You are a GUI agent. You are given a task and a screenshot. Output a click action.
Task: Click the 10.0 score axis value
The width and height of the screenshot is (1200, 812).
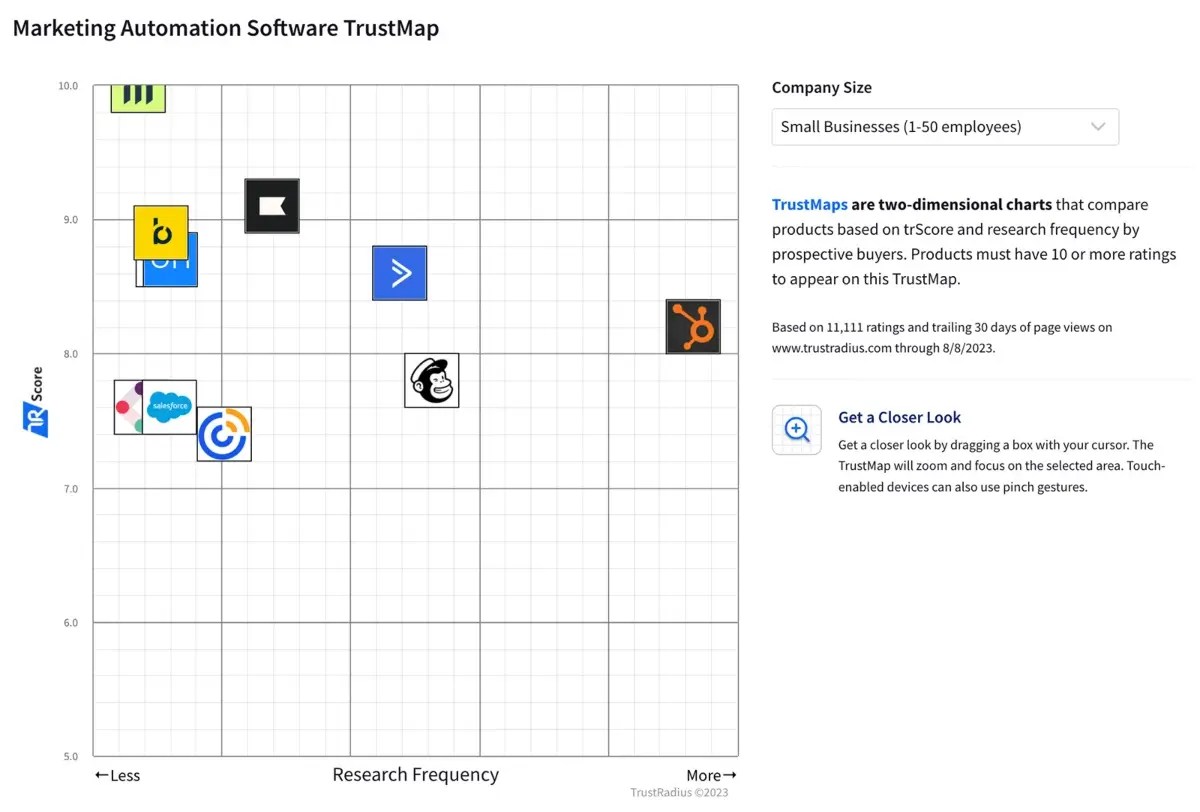point(68,86)
